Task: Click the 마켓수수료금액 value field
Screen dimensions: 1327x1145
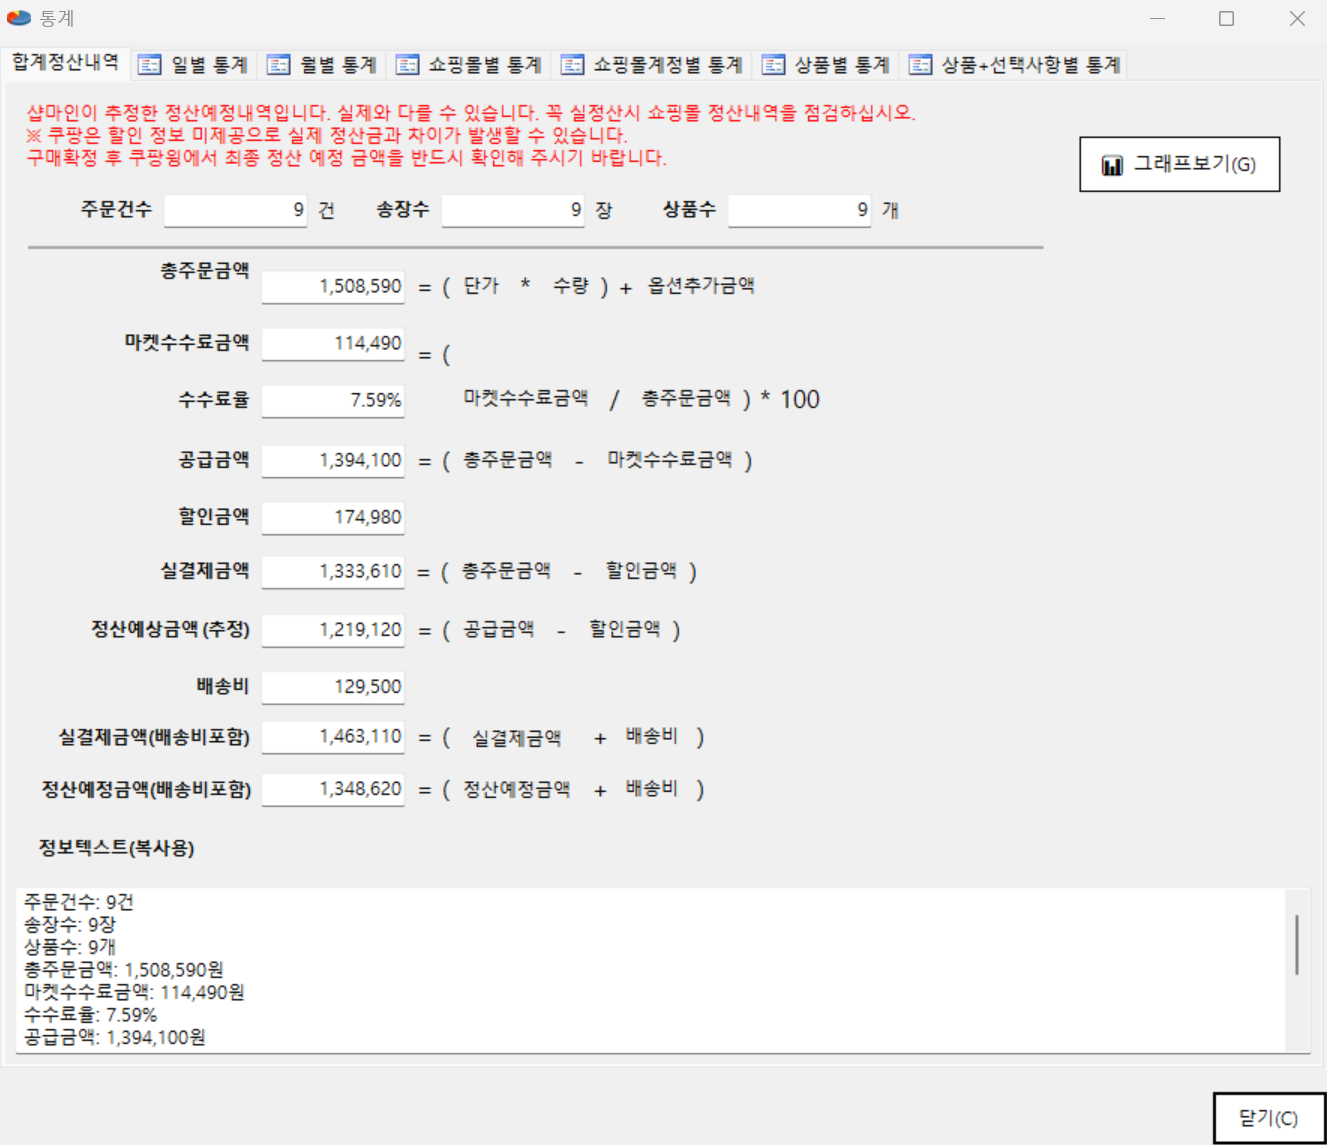Action: 333,344
